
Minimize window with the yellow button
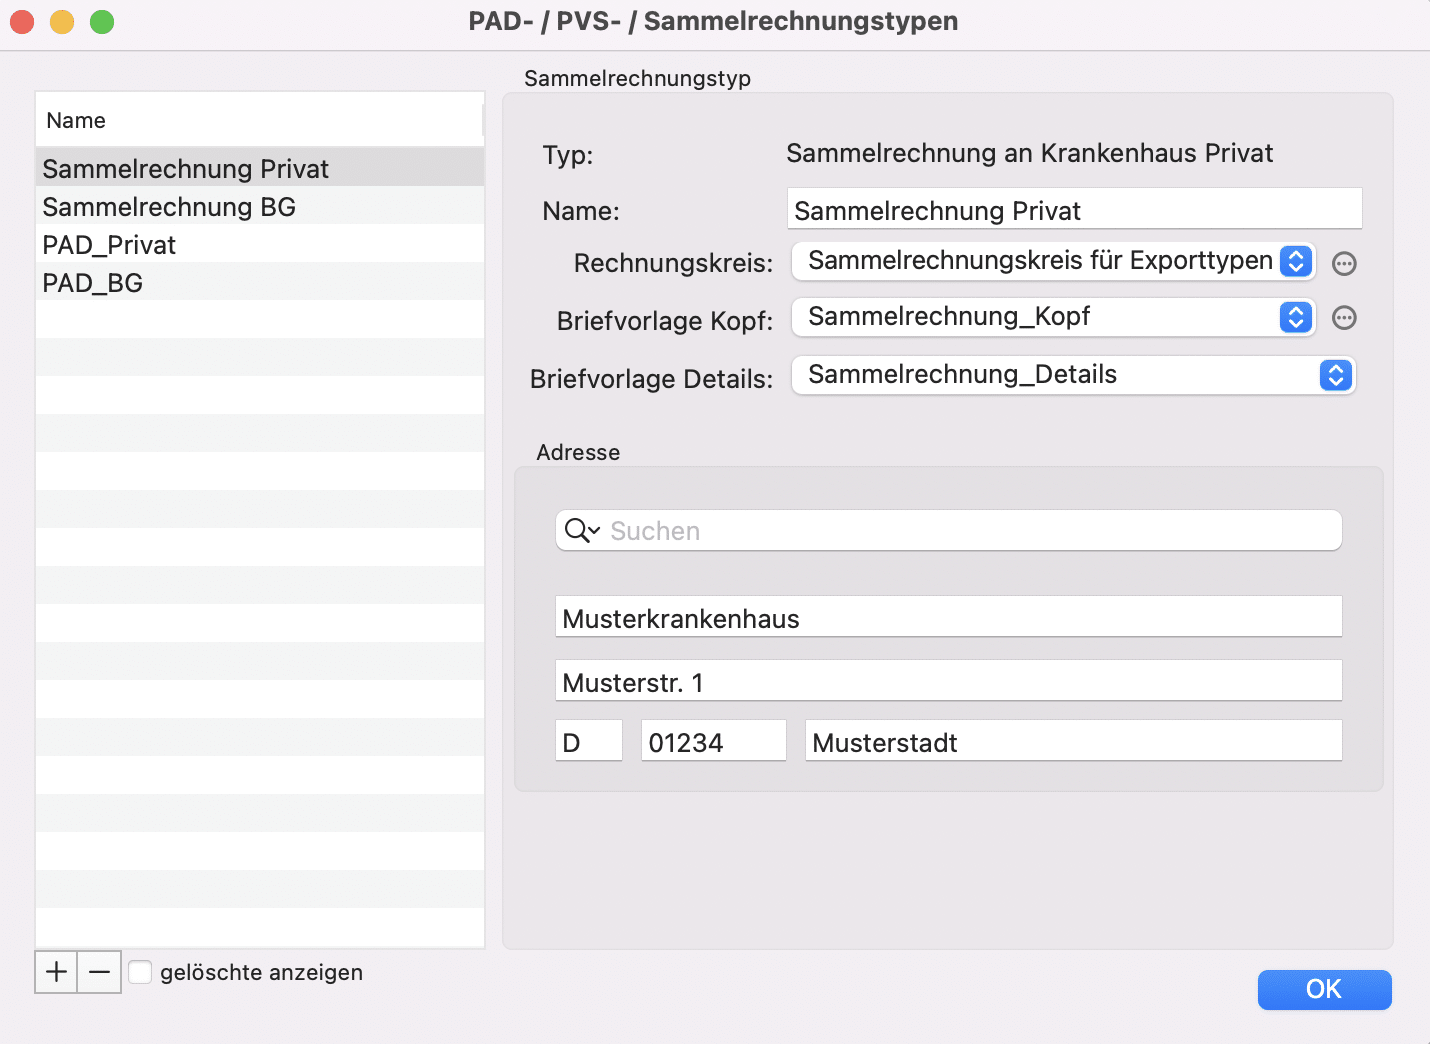tap(62, 21)
